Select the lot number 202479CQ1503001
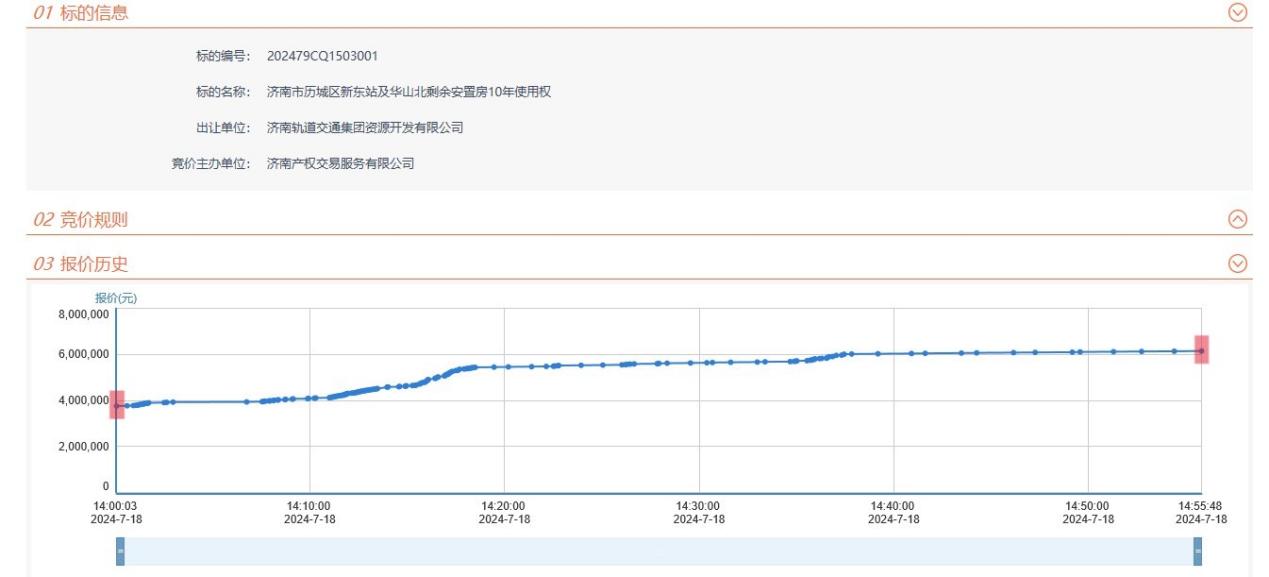The width and height of the screenshot is (1269, 577). (322, 55)
